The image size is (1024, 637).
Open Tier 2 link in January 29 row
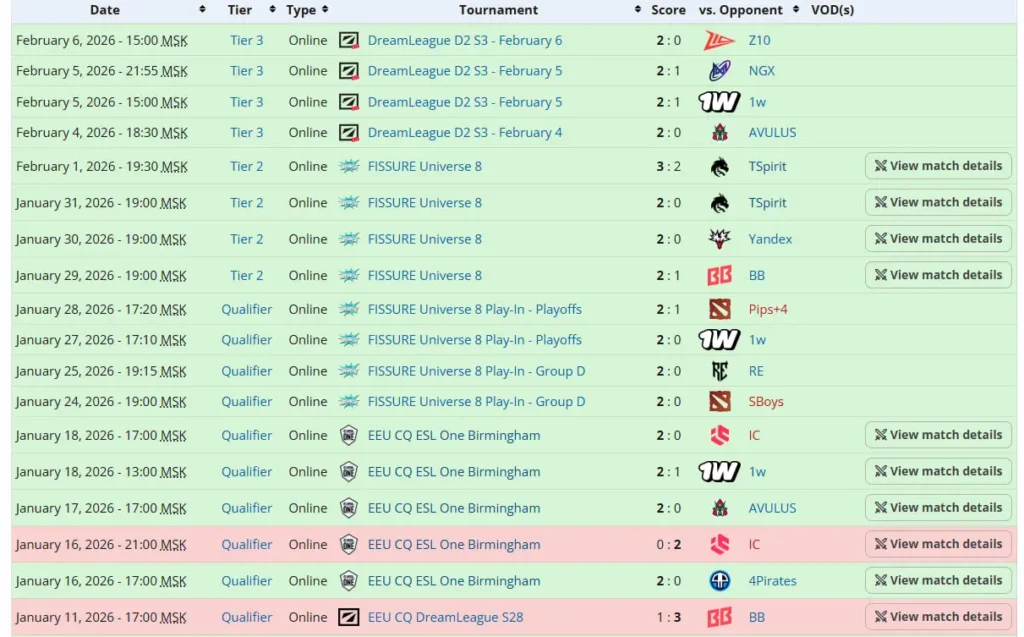pyautogui.click(x=247, y=275)
